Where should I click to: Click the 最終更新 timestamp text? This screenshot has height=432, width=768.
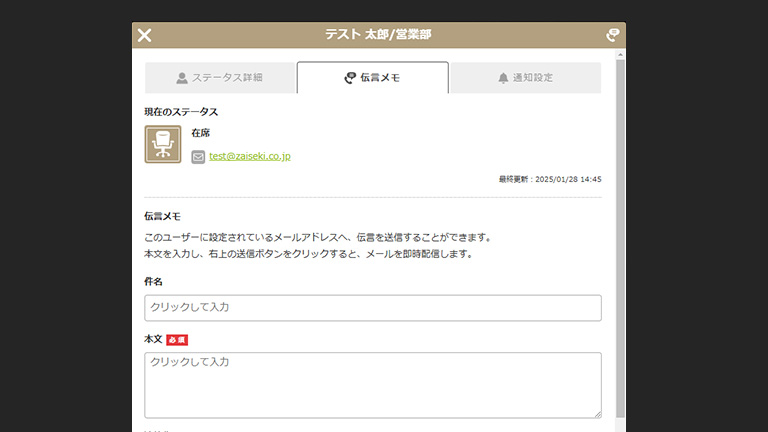point(549,180)
